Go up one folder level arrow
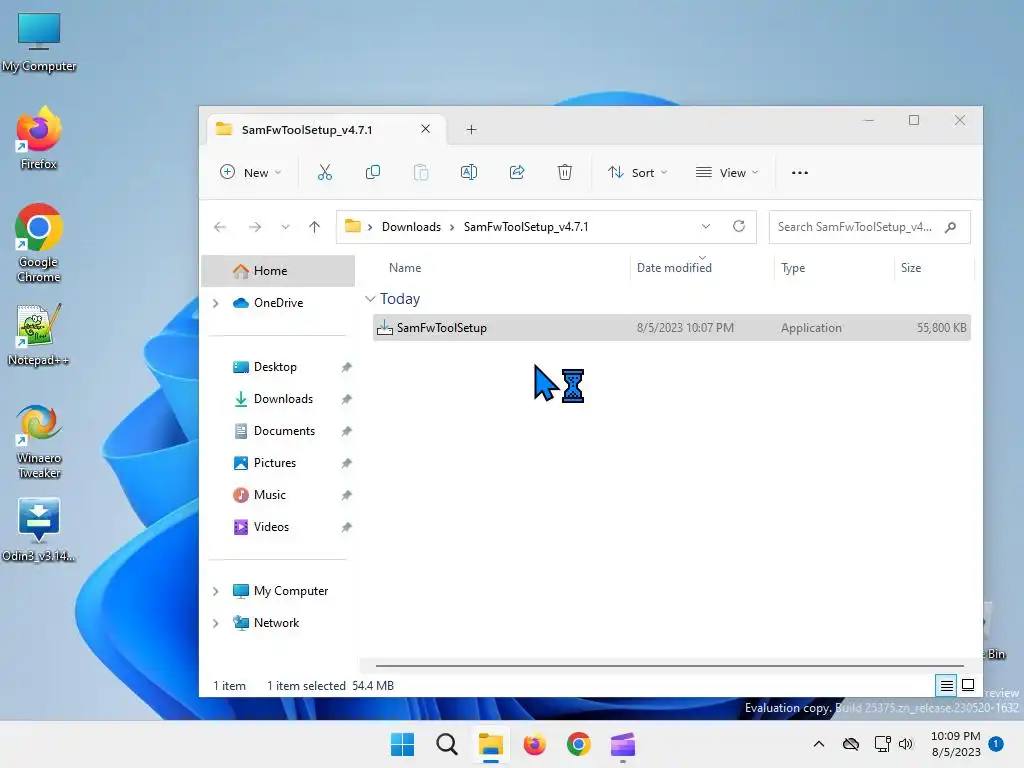The width and height of the screenshot is (1024, 768). point(314,227)
